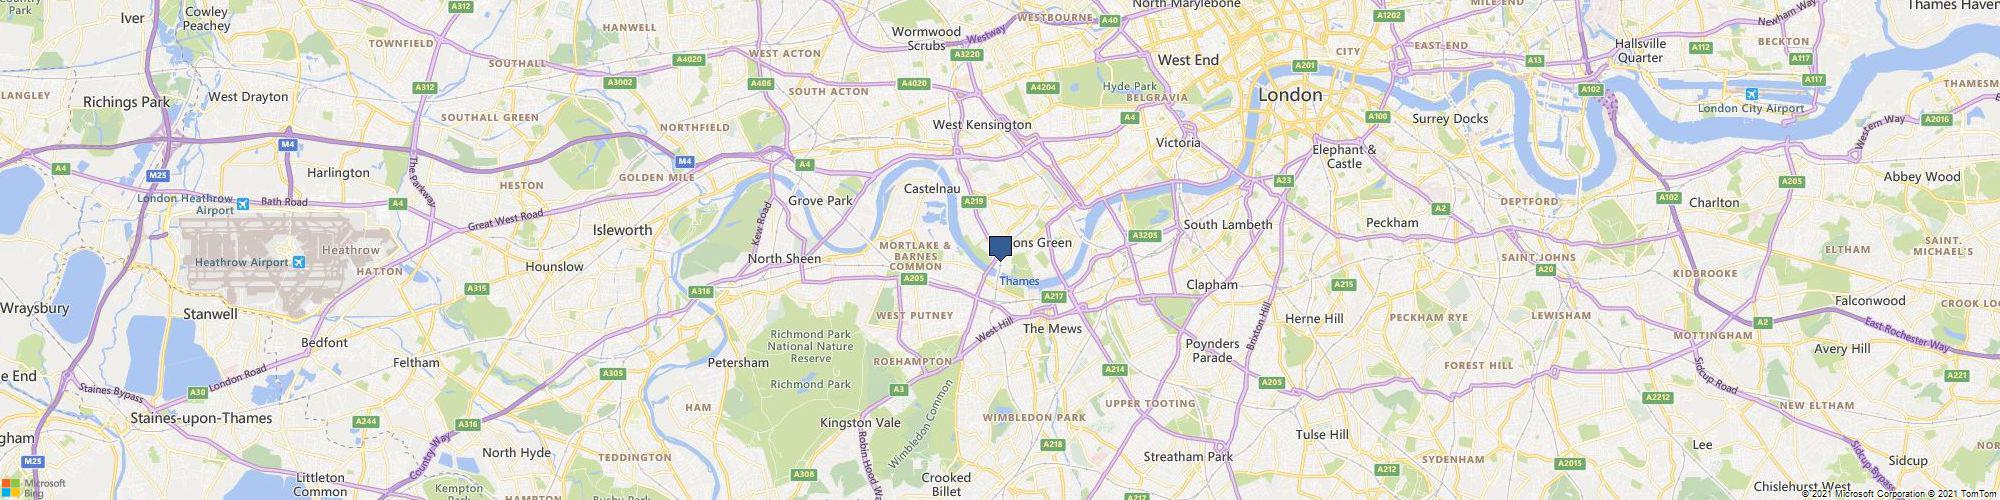Select the London city label
2000x500 pixels.
[1290, 95]
